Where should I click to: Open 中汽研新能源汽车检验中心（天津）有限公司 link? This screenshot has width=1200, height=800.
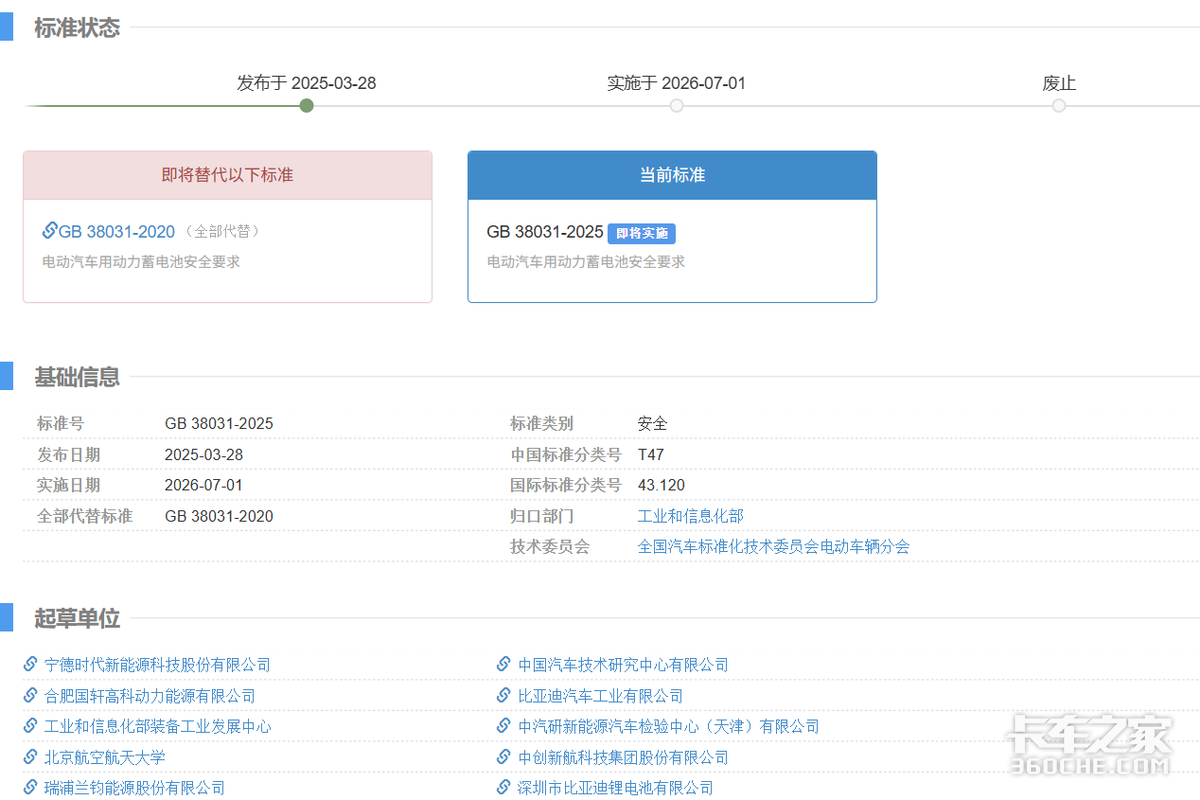[x=668, y=727]
